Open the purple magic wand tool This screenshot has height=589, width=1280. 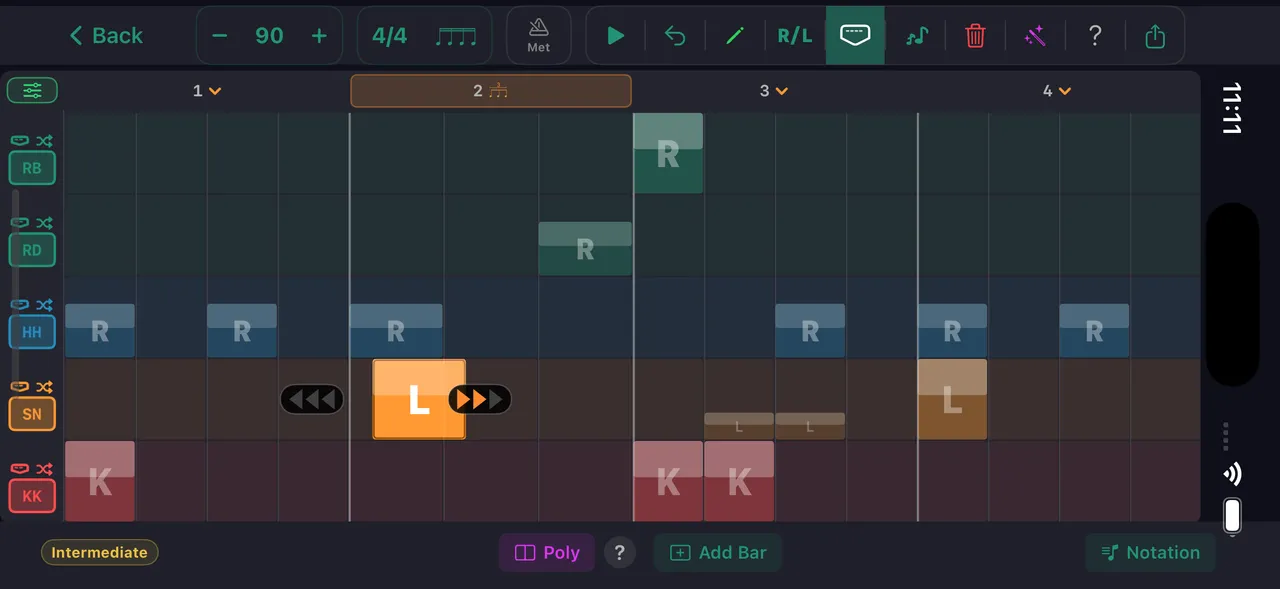tap(1035, 36)
